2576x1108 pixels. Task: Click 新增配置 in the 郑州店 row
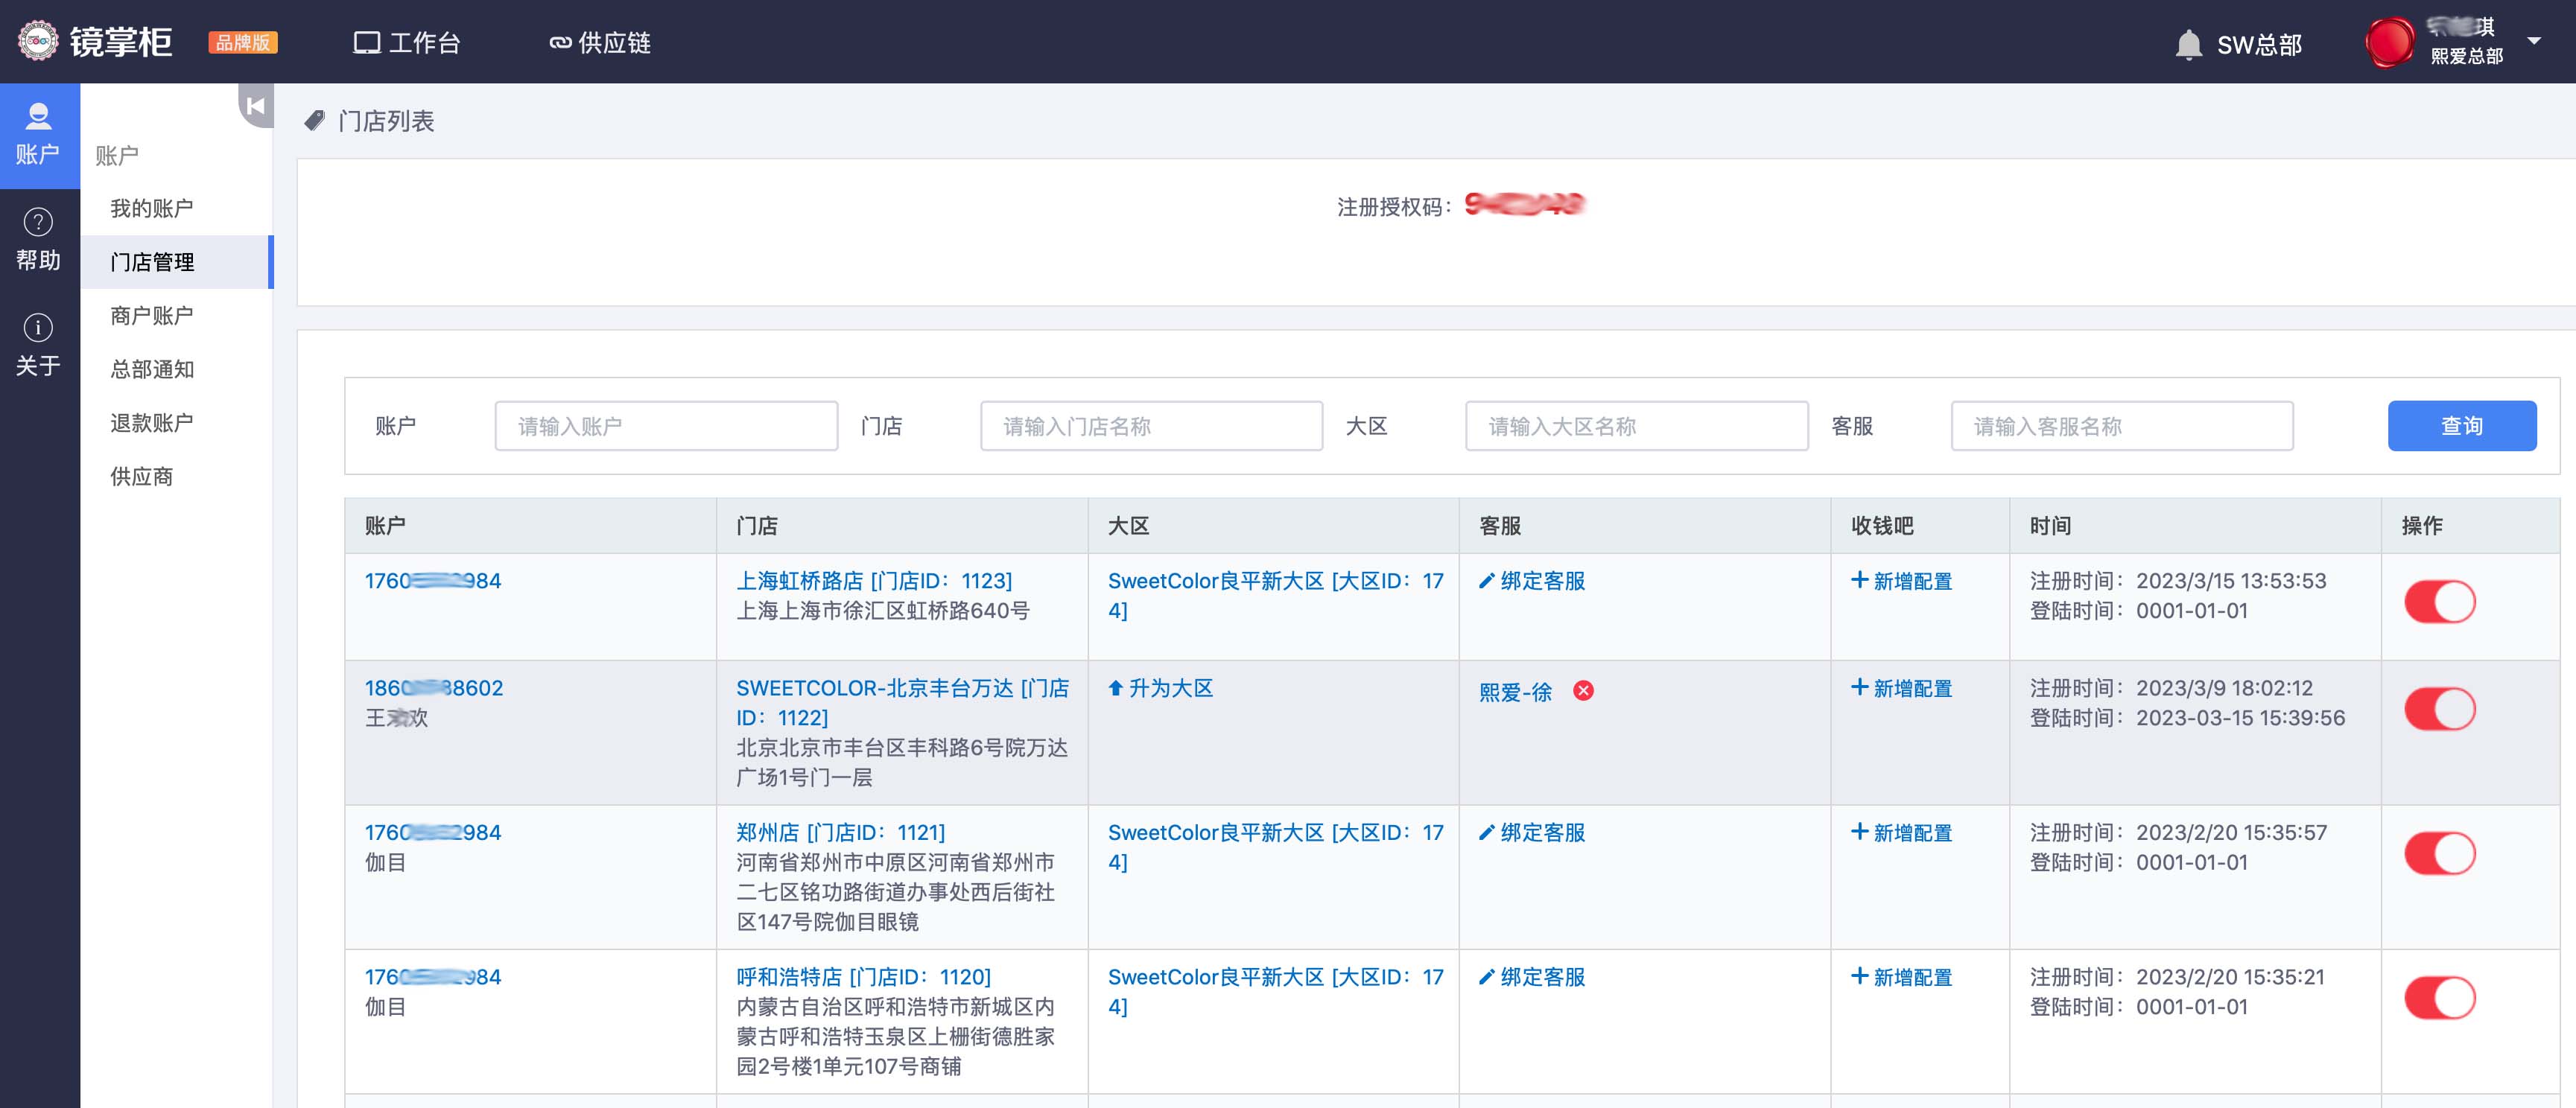point(1901,833)
